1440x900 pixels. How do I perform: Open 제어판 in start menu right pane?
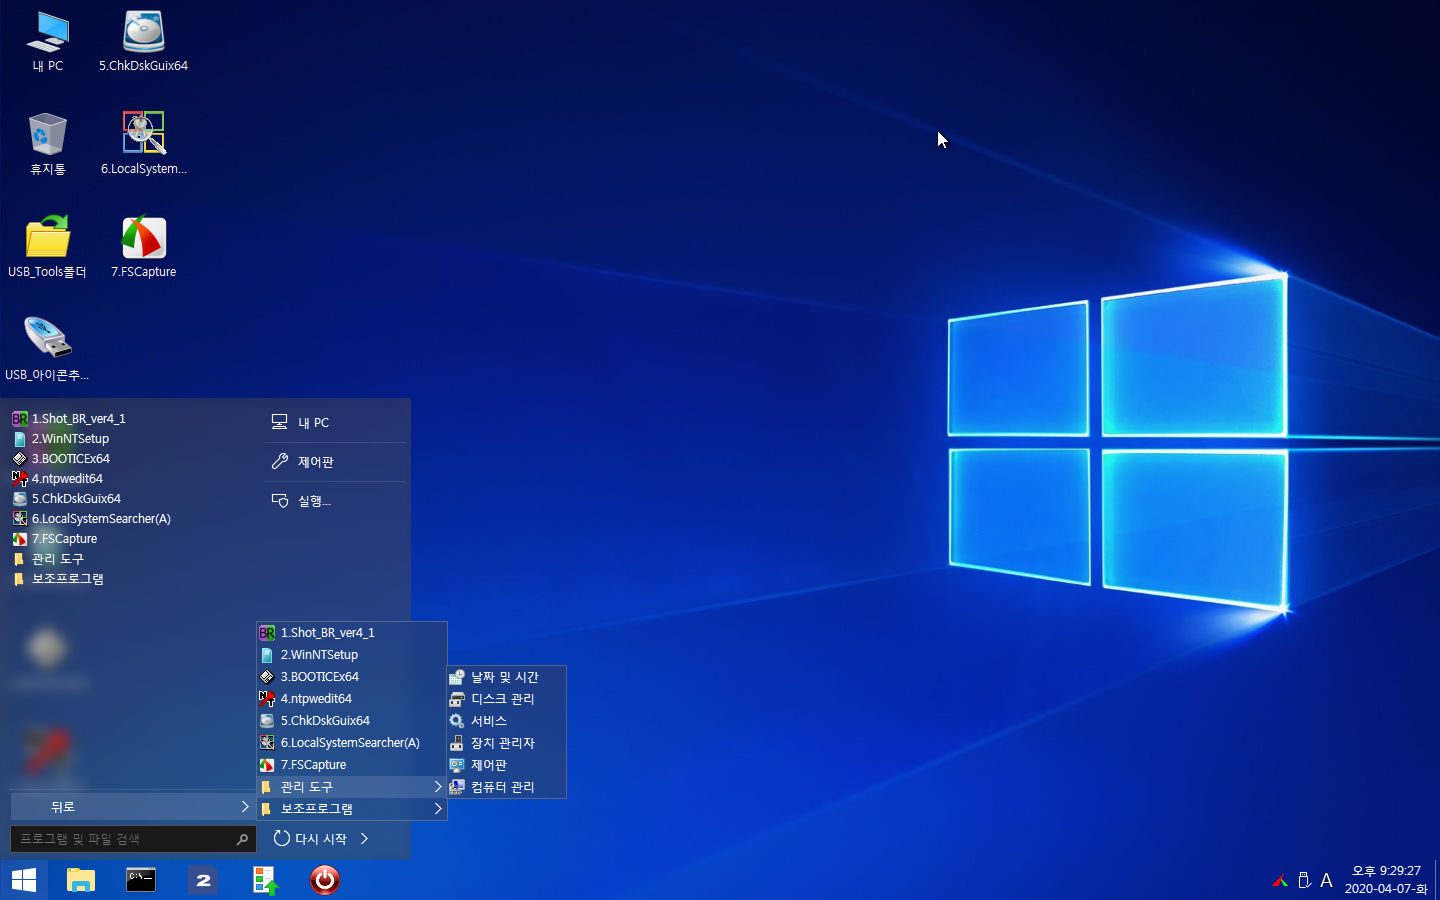pyautogui.click(x=336, y=462)
